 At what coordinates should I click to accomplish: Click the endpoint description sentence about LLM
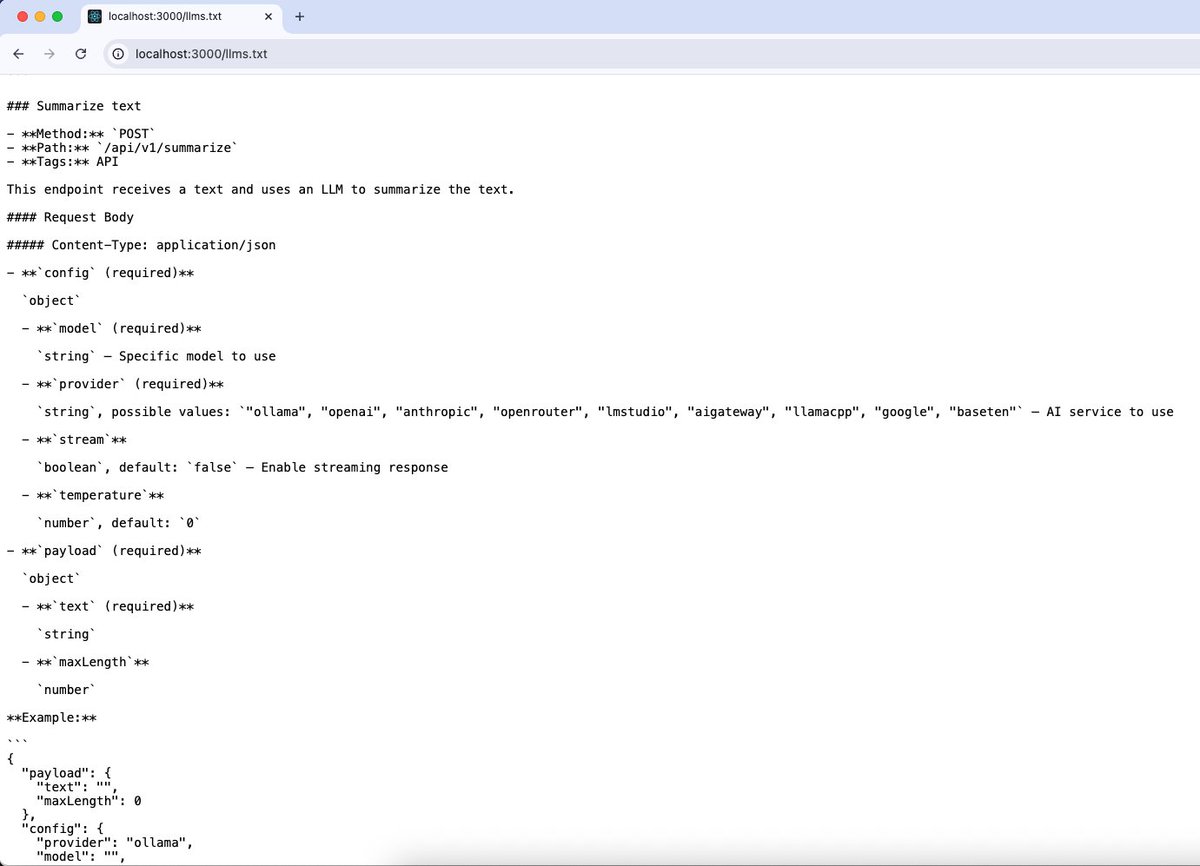click(260, 189)
